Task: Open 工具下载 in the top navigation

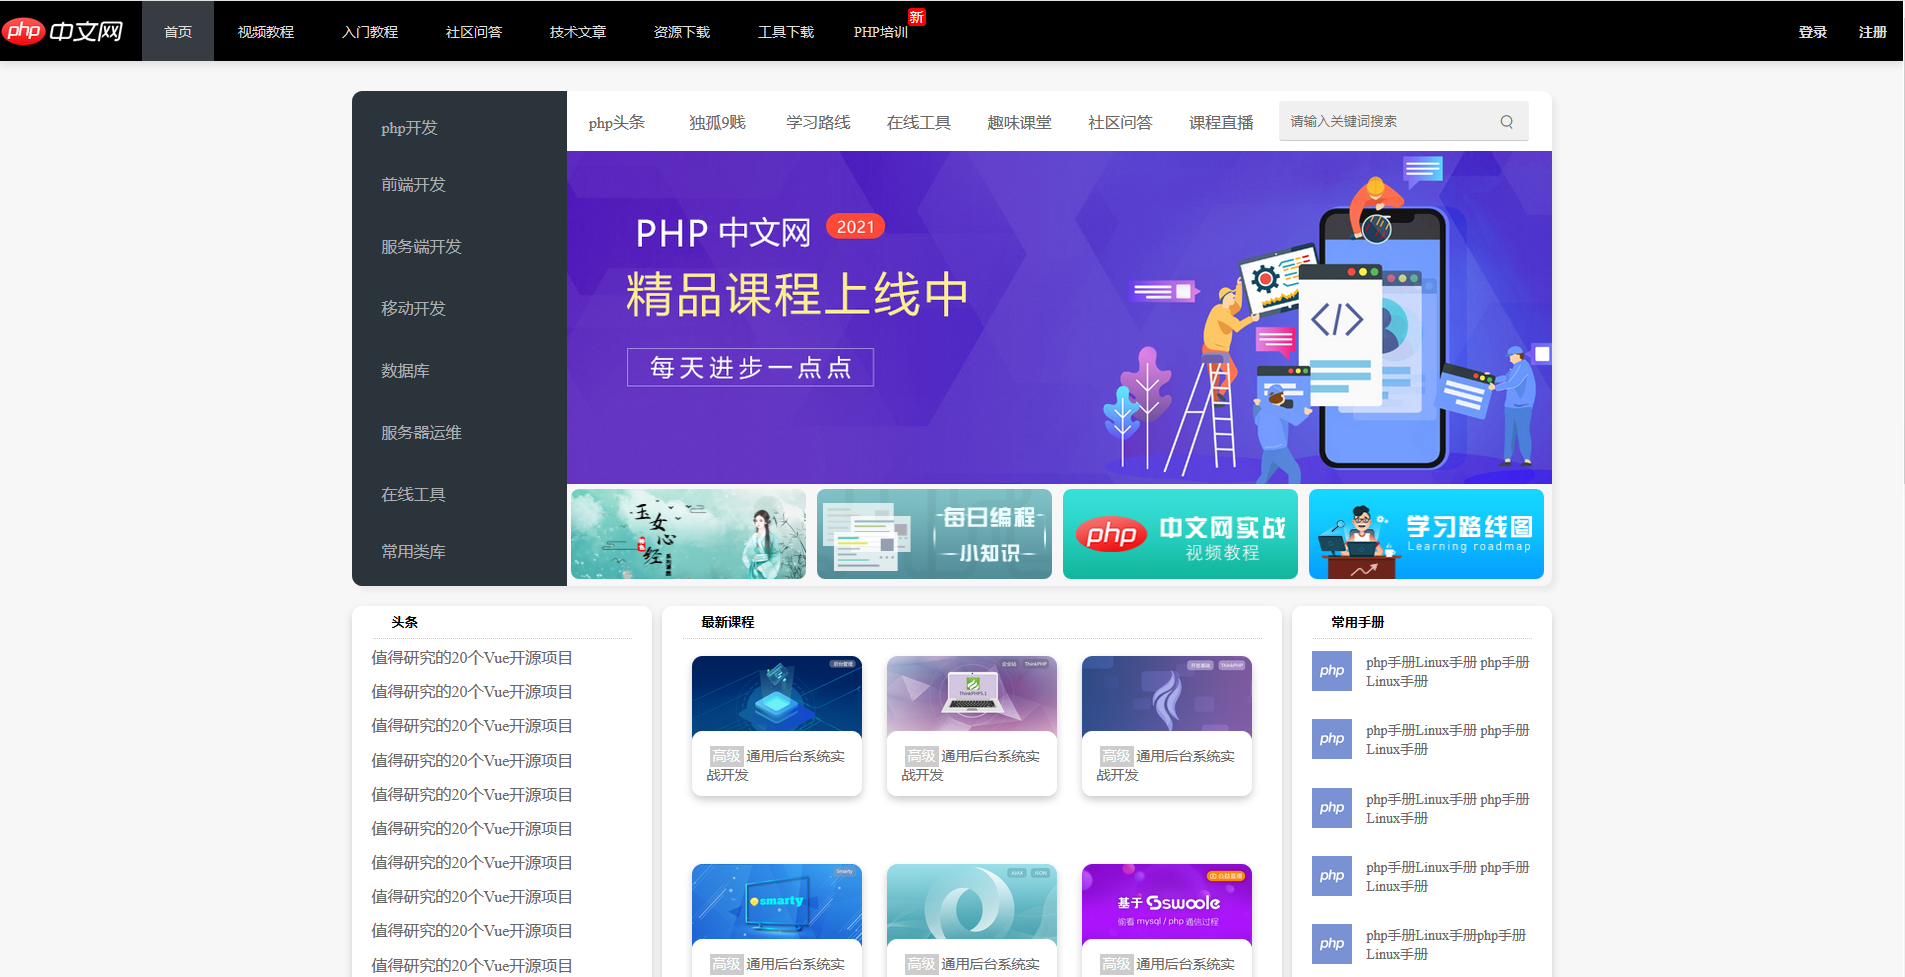Action: point(786,32)
